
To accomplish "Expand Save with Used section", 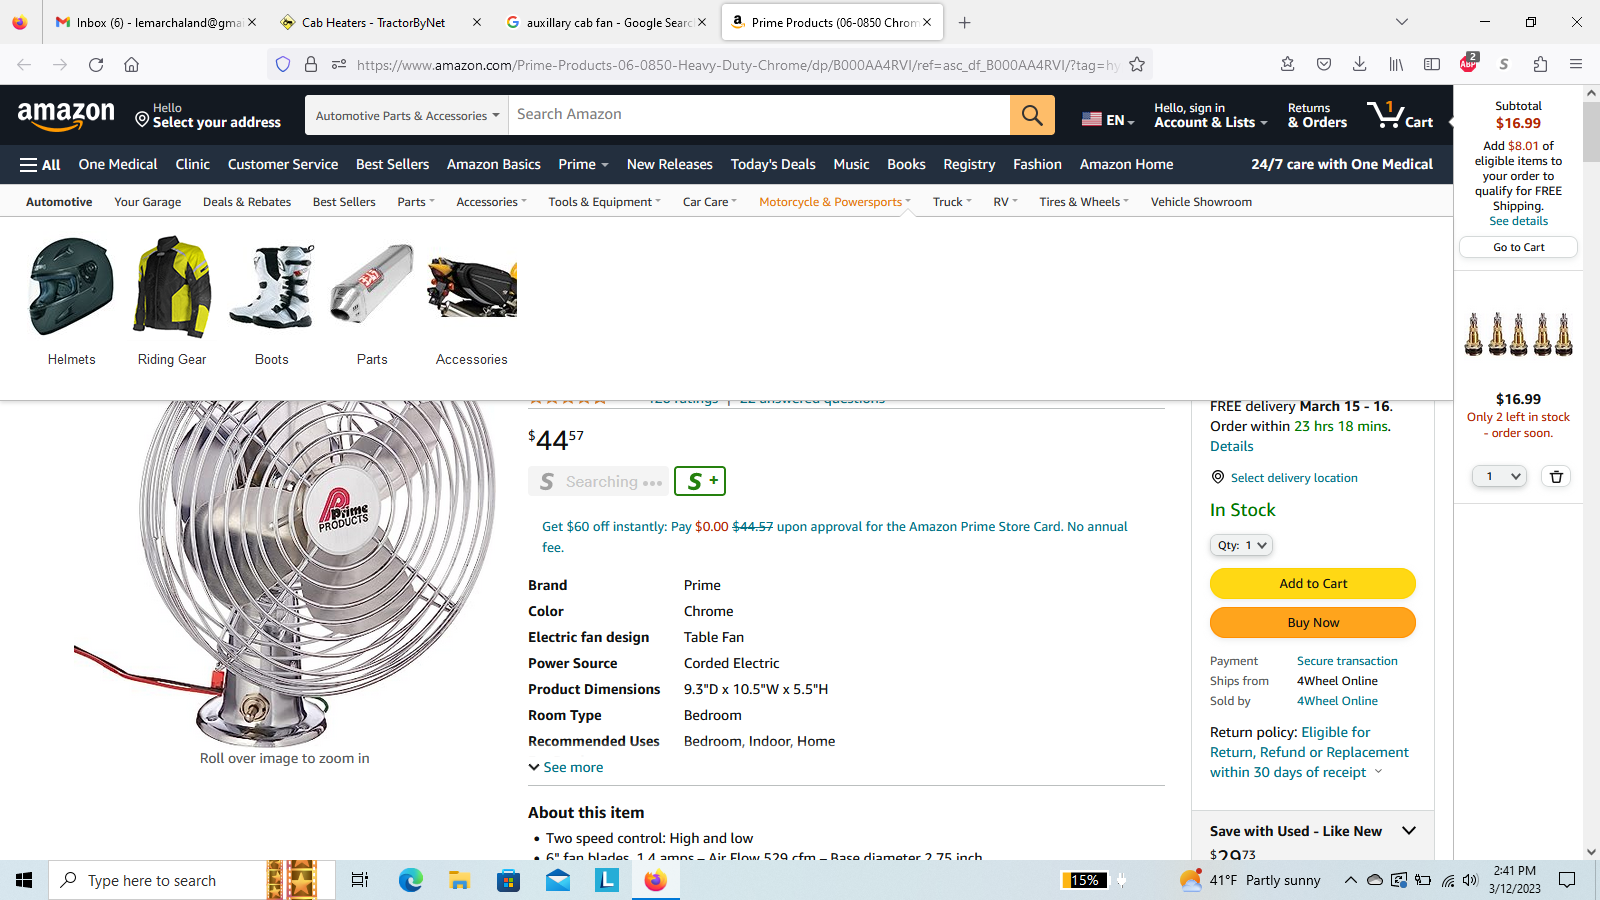I will point(1409,831).
